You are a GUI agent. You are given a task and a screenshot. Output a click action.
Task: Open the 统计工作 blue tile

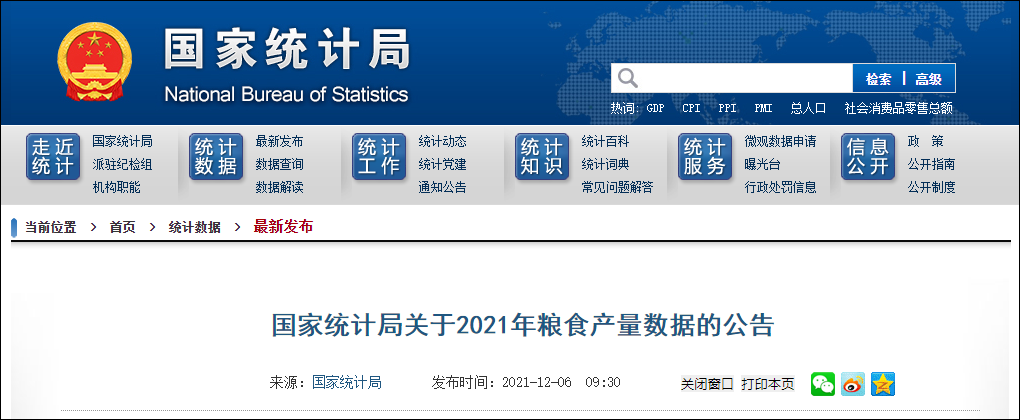pyautogui.click(x=379, y=157)
